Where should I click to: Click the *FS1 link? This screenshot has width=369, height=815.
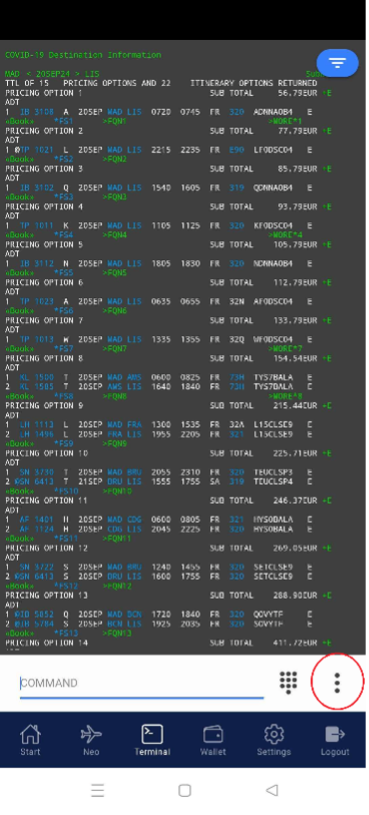(63, 121)
